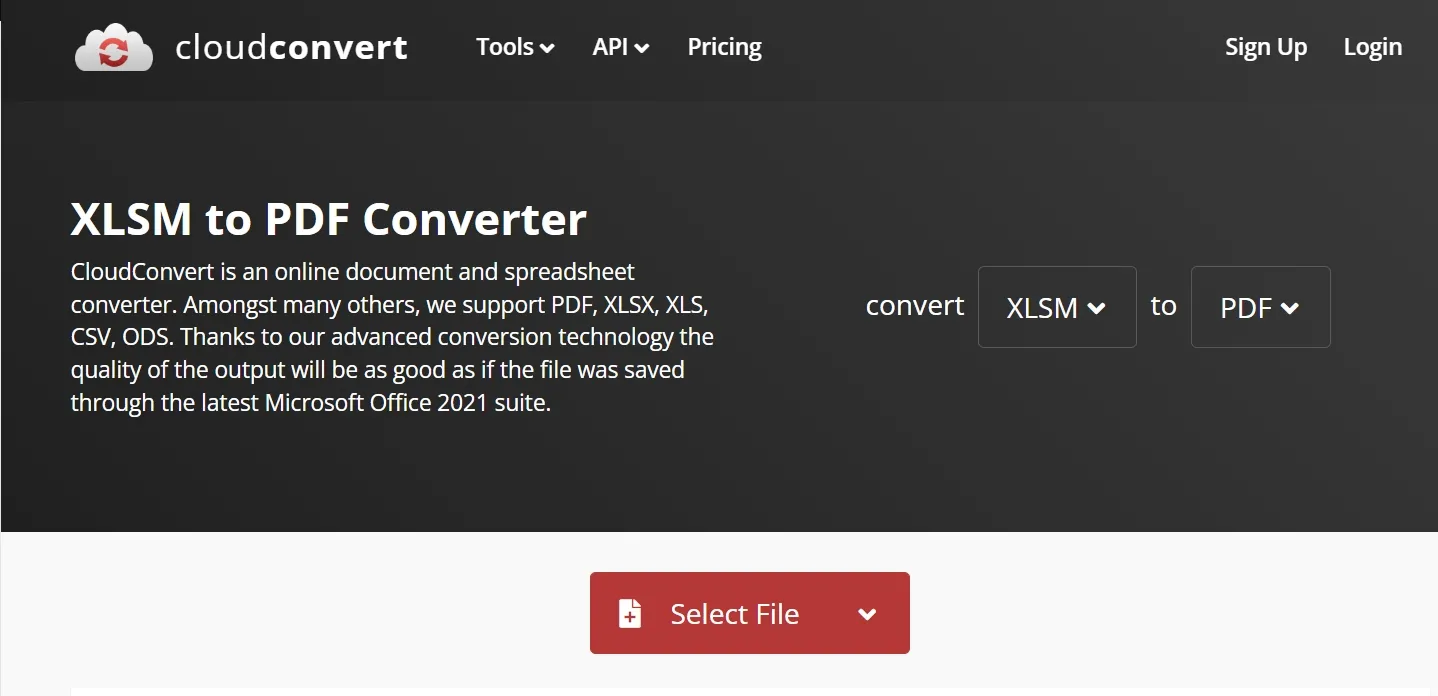Viewport: 1438px width, 696px height.
Task: Change the target format from PDF
Action: point(1260,307)
